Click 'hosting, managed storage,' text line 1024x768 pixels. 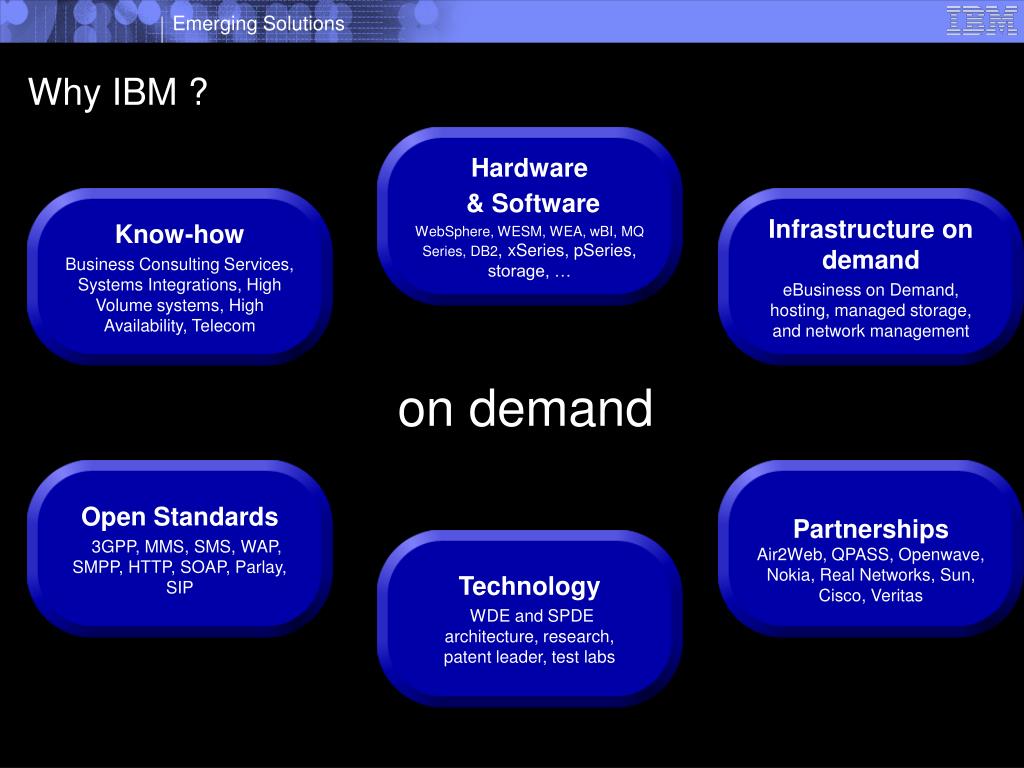pos(871,310)
